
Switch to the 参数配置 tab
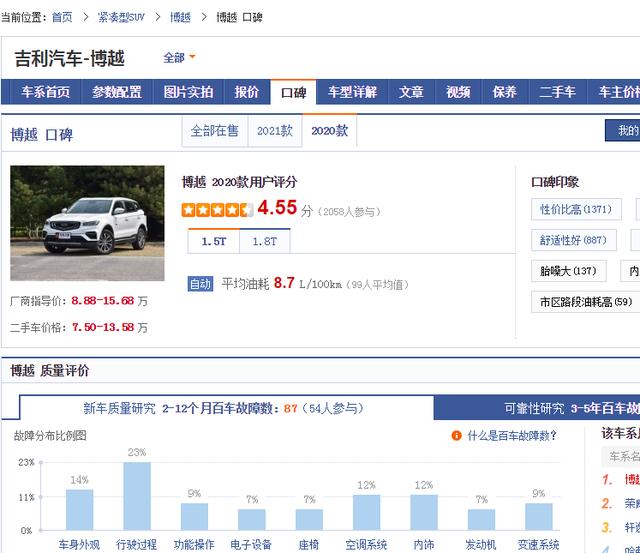[x=117, y=92]
